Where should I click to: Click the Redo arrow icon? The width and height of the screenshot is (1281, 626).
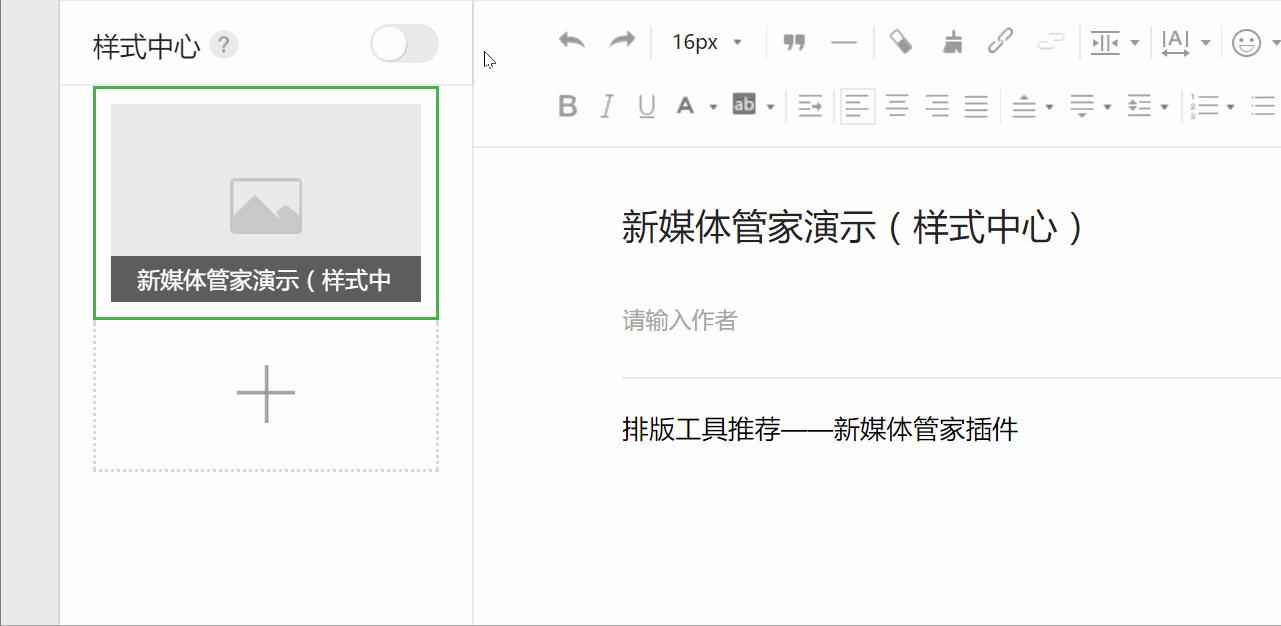[621, 41]
